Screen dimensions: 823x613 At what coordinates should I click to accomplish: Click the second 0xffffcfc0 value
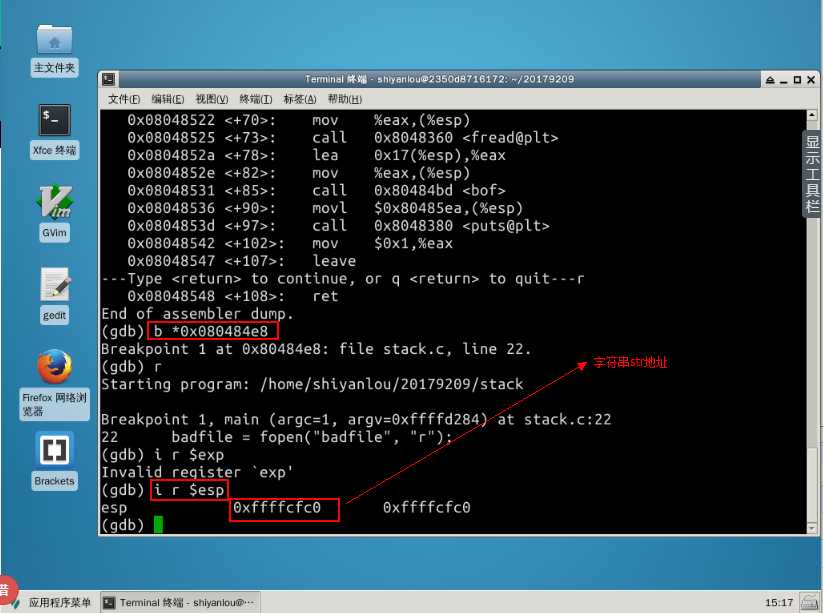click(x=427, y=508)
